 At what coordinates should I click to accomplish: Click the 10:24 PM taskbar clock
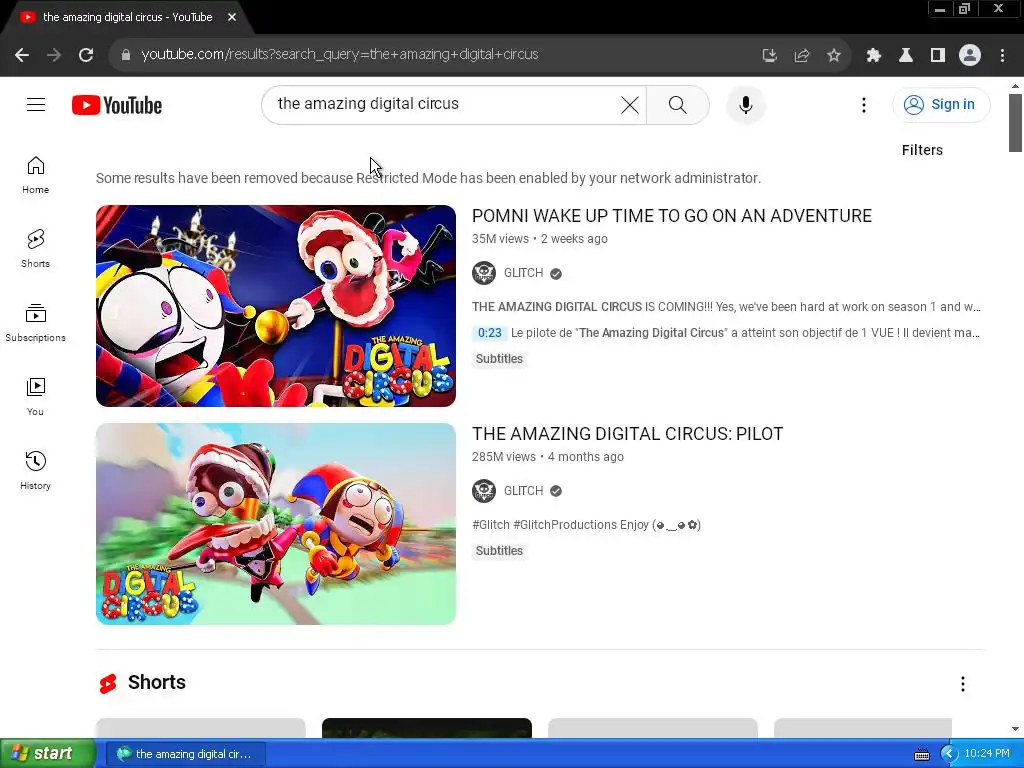click(x=986, y=754)
